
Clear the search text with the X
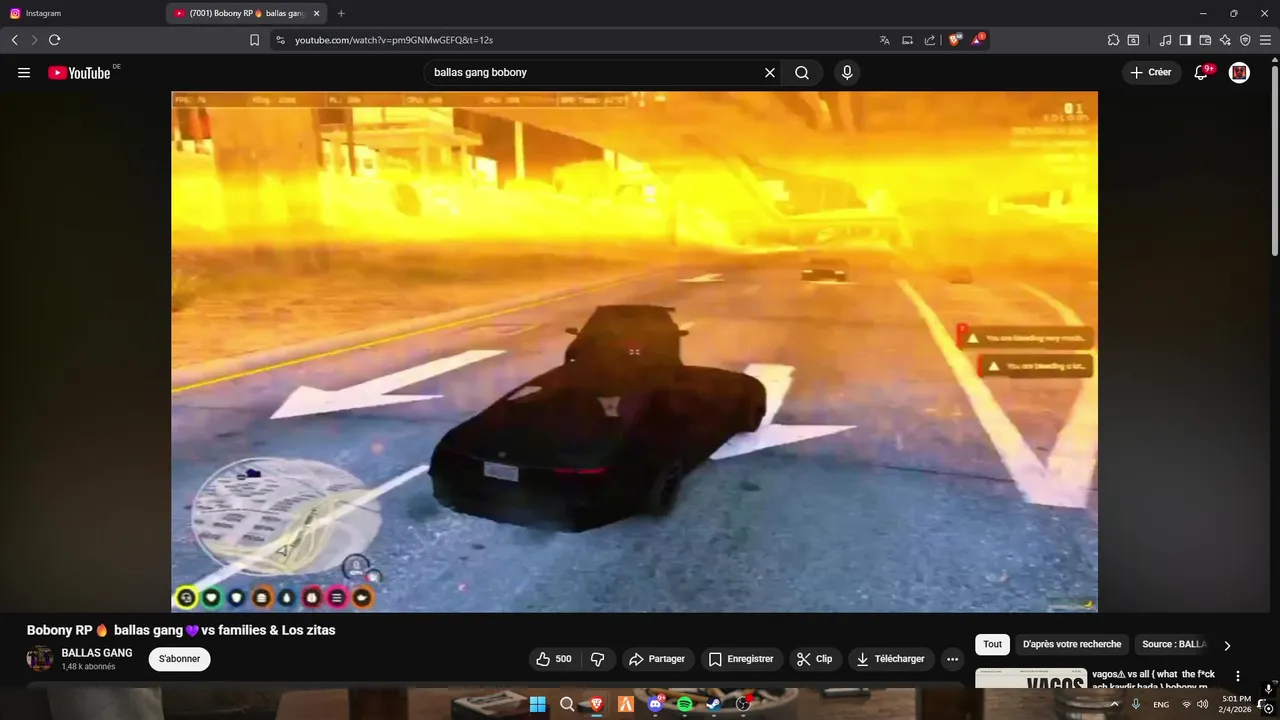tap(770, 73)
